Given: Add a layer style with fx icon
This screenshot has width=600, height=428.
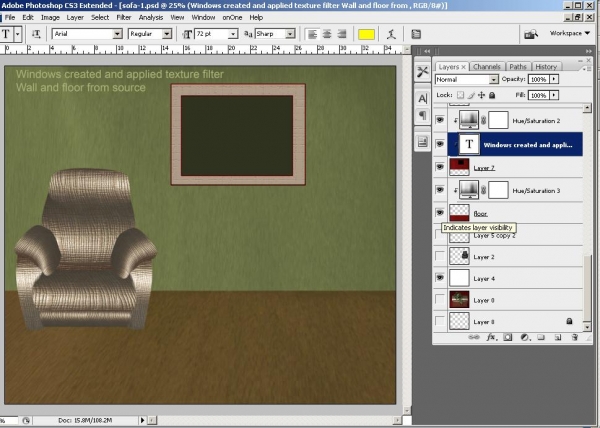Looking at the screenshot, I should (491, 337).
